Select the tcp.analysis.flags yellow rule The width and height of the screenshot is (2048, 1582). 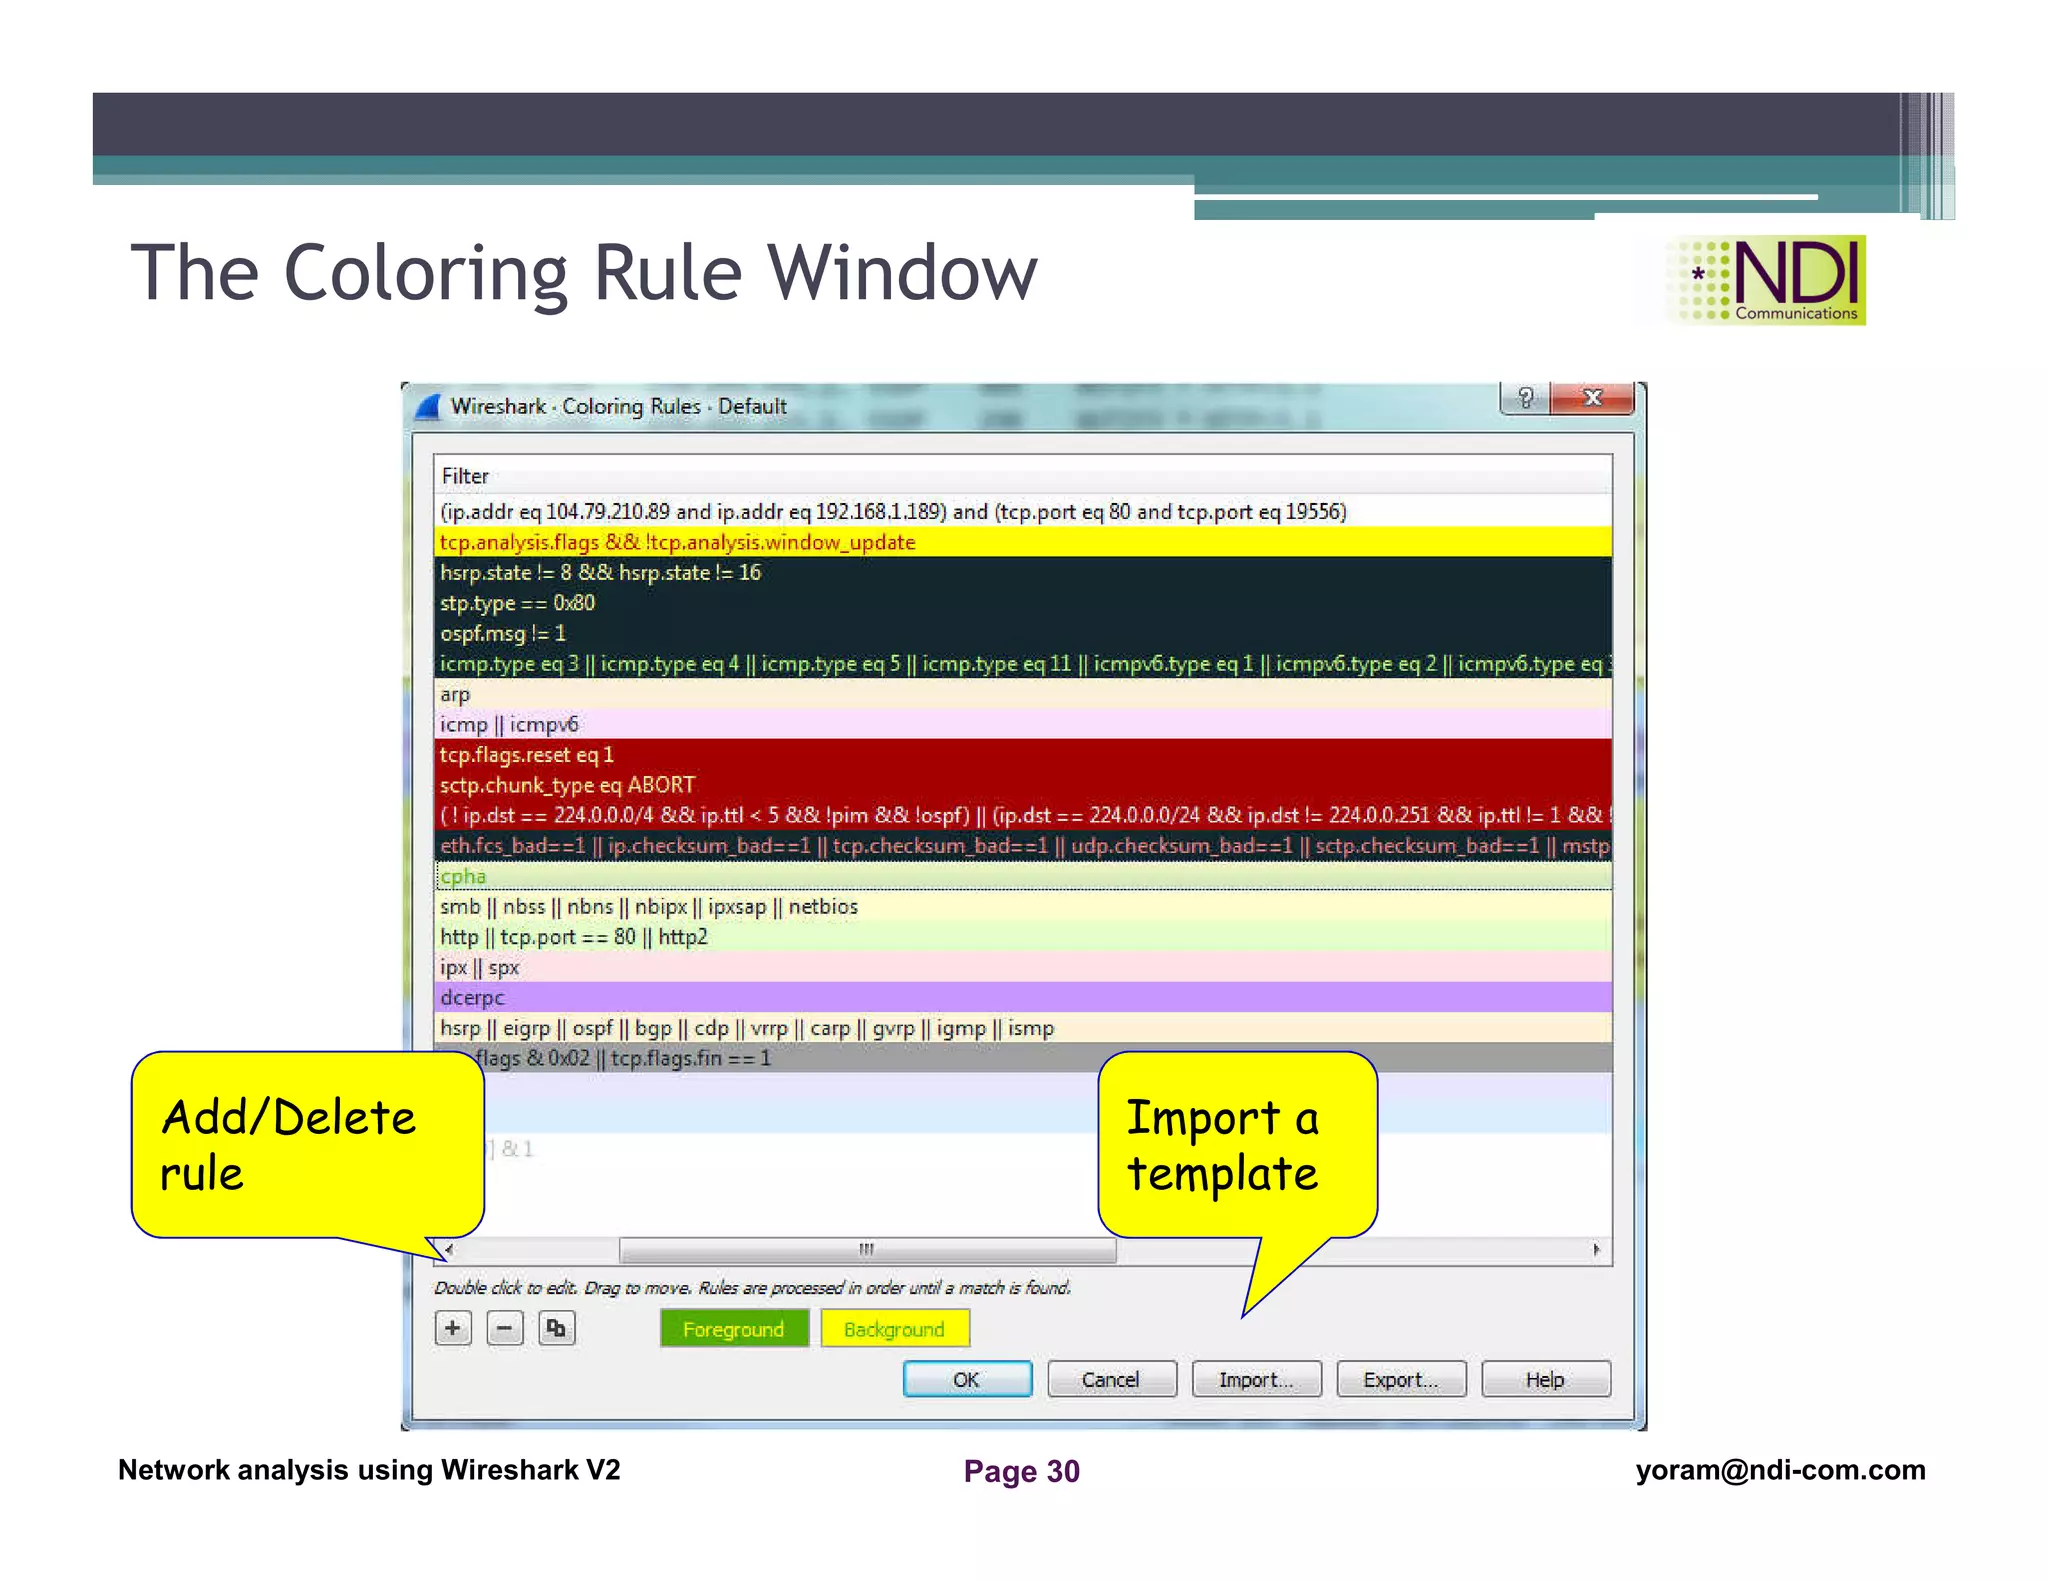point(1023,542)
